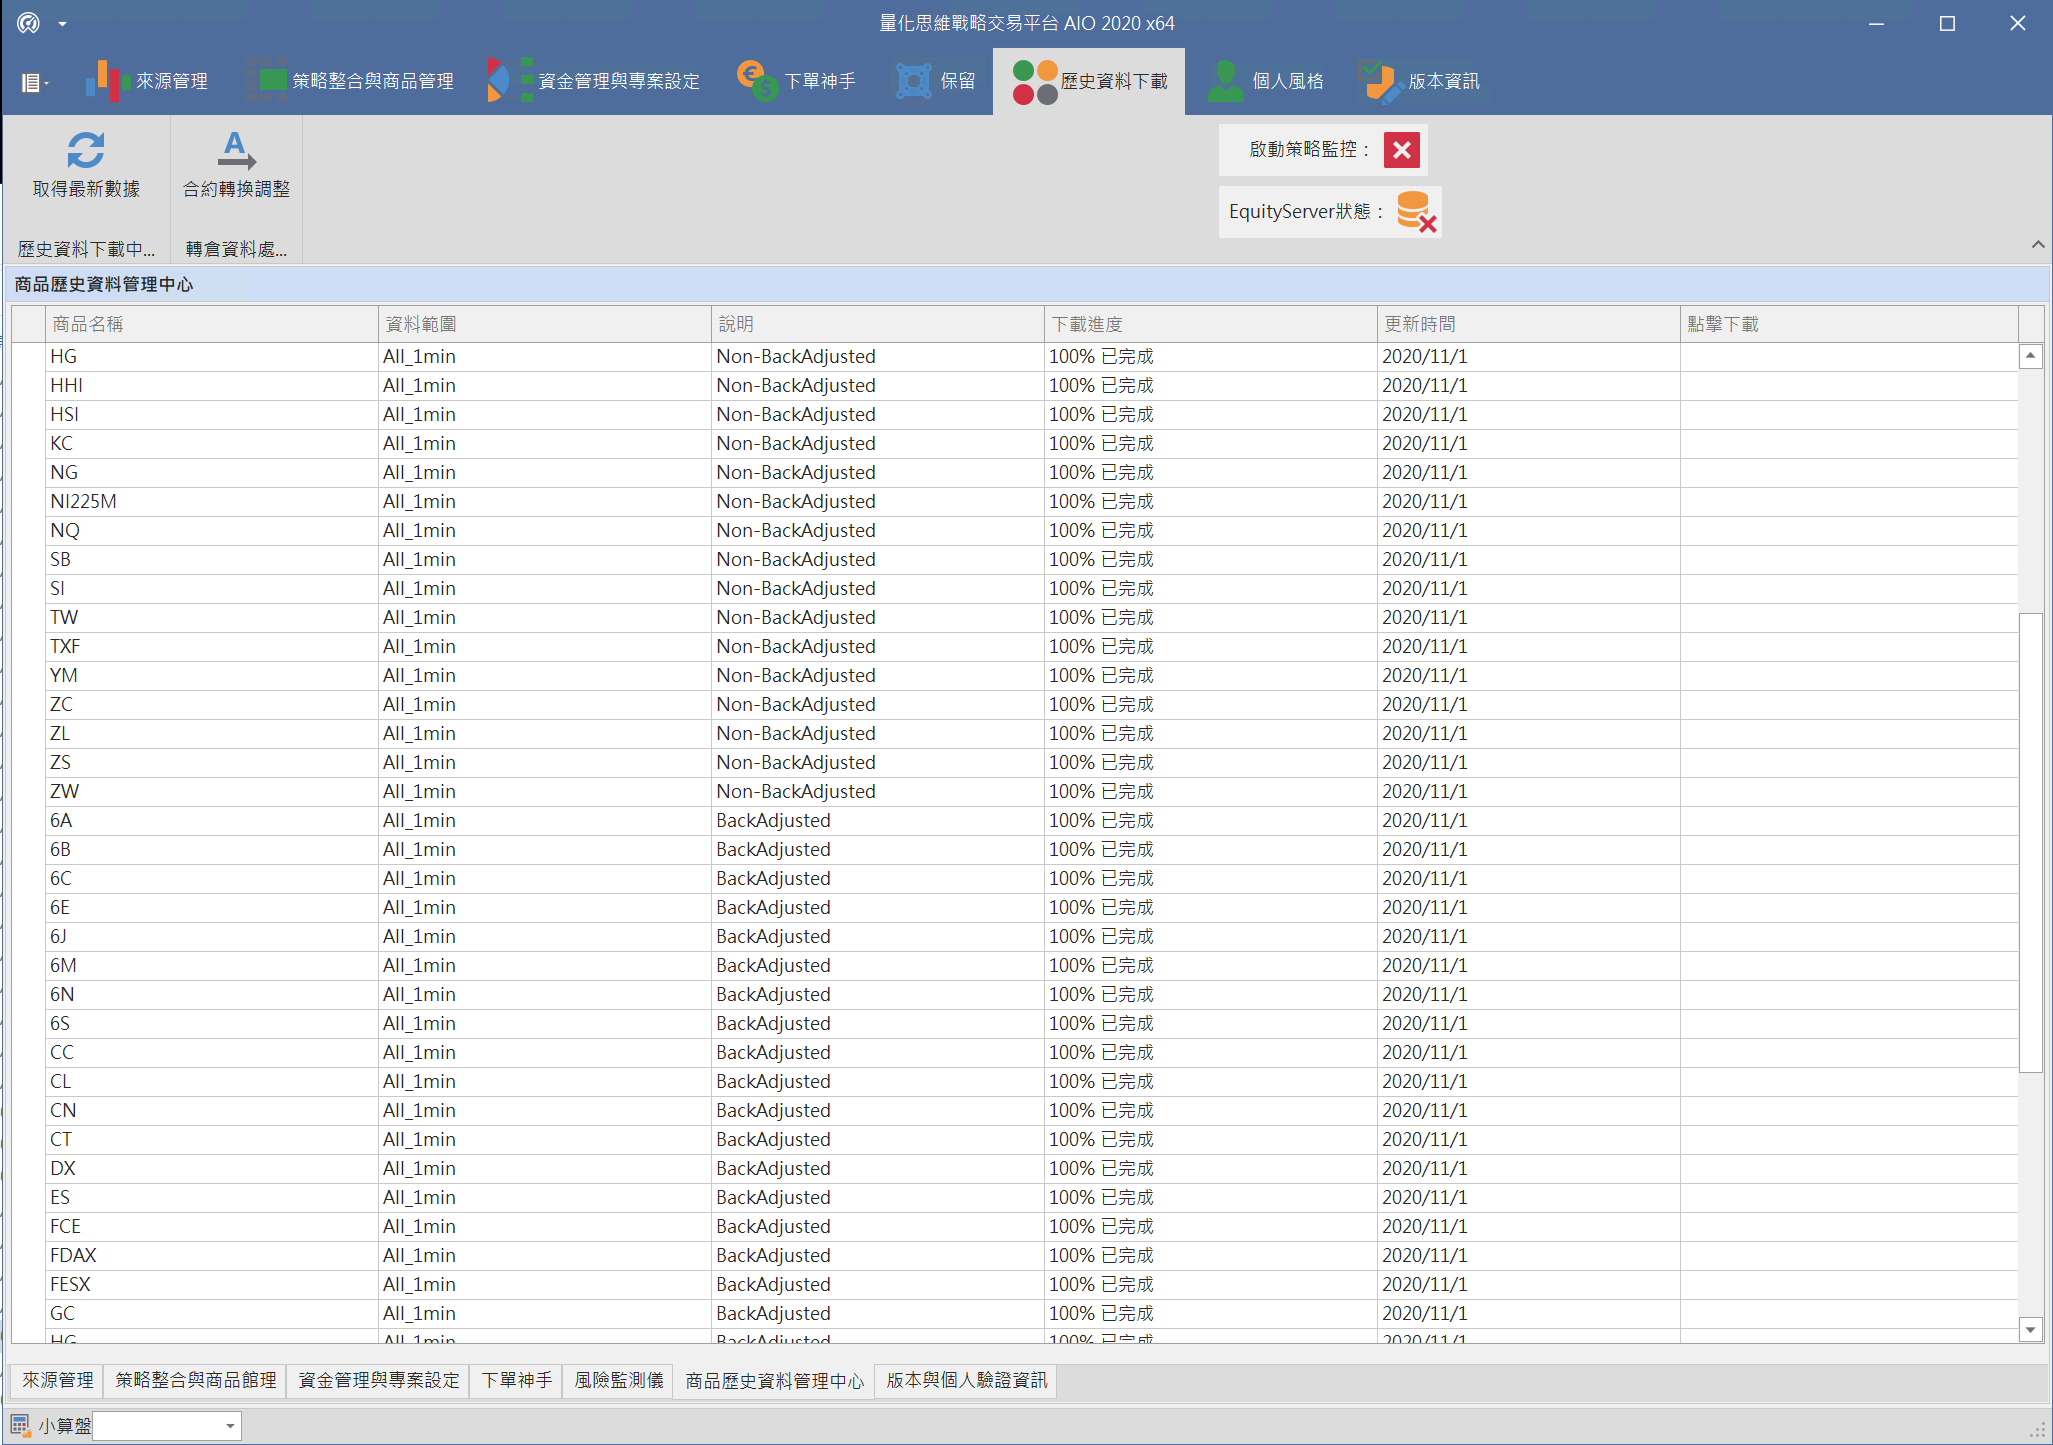Open 版本資訊 ribbon icon

click(1380, 81)
